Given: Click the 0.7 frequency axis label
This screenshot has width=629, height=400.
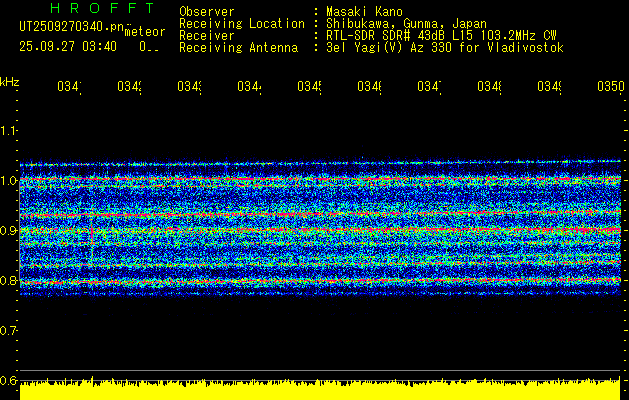Looking at the screenshot, I should 9,330.
